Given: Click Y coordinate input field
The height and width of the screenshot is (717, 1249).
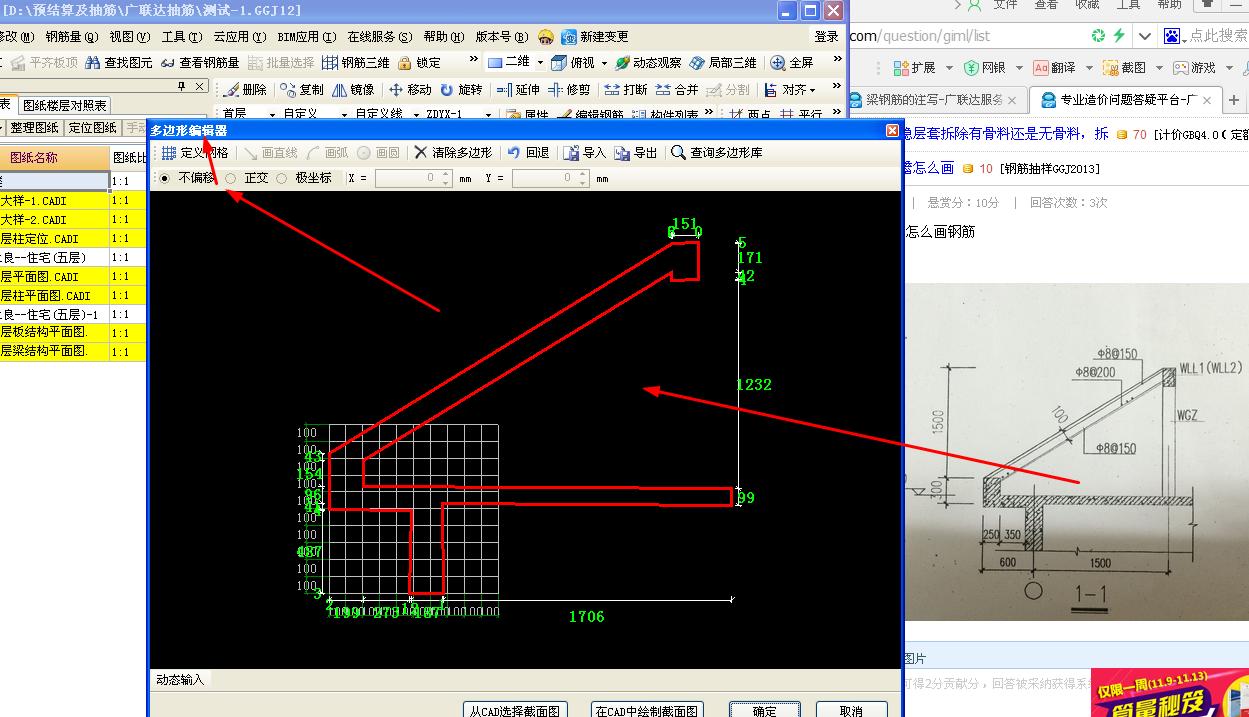Looking at the screenshot, I should tap(550, 178).
